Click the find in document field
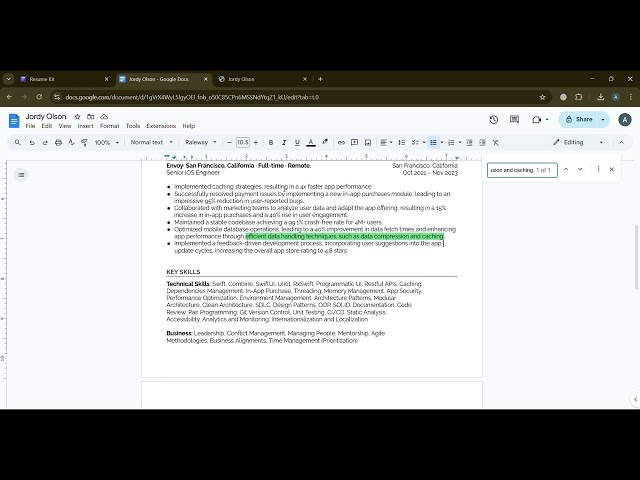The image size is (640, 480). point(522,170)
